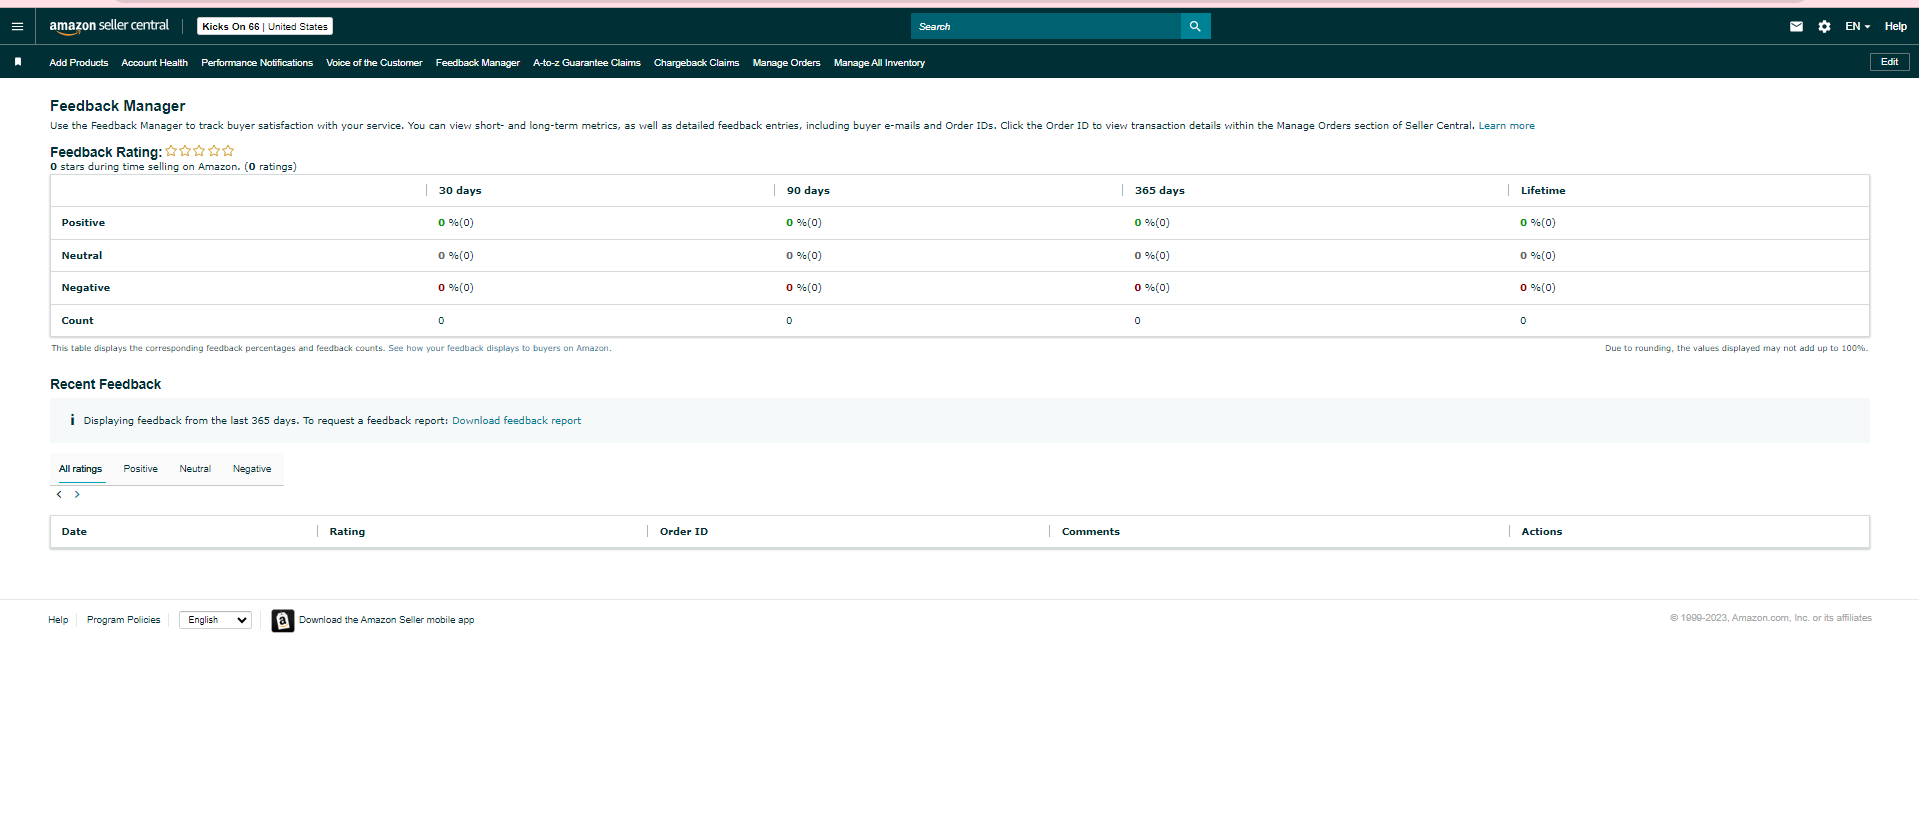
Task: Click the Negative row label
Action: (86, 288)
